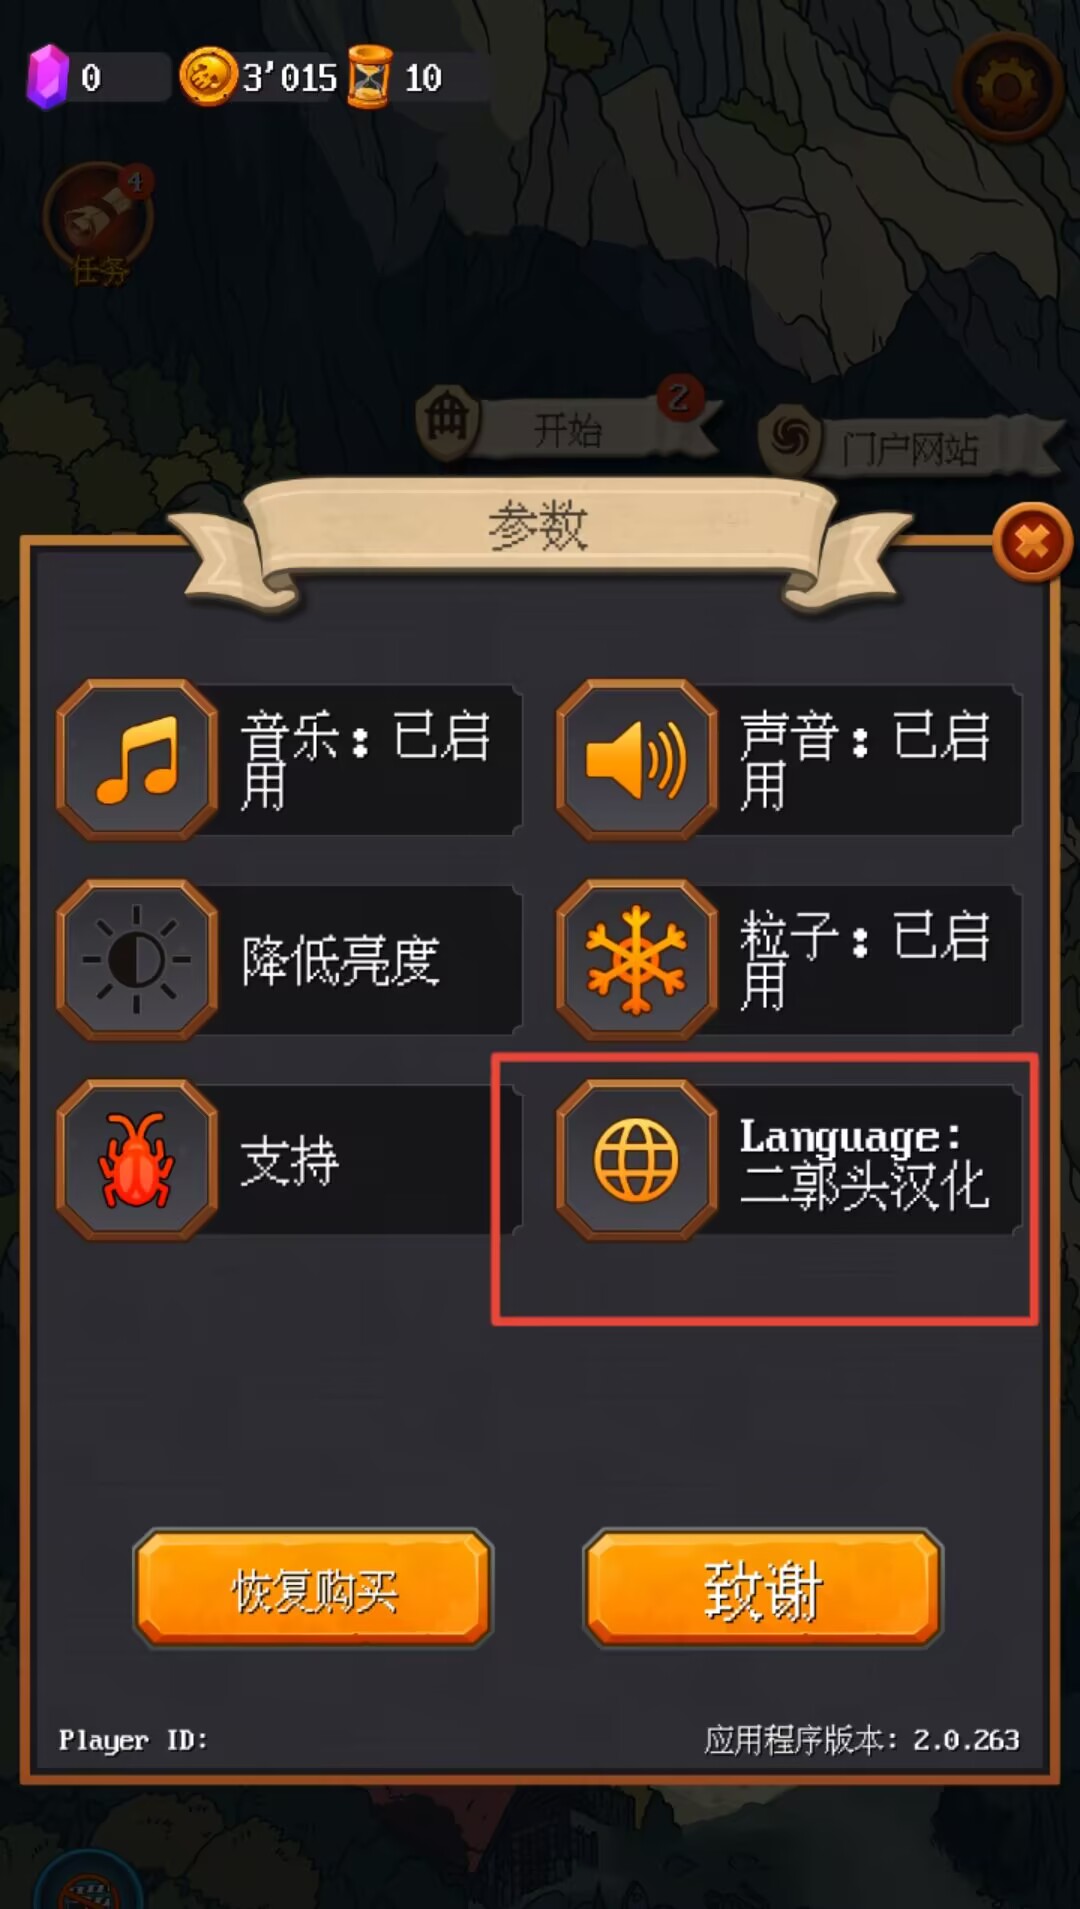Open support via red bug icon

click(137, 1160)
